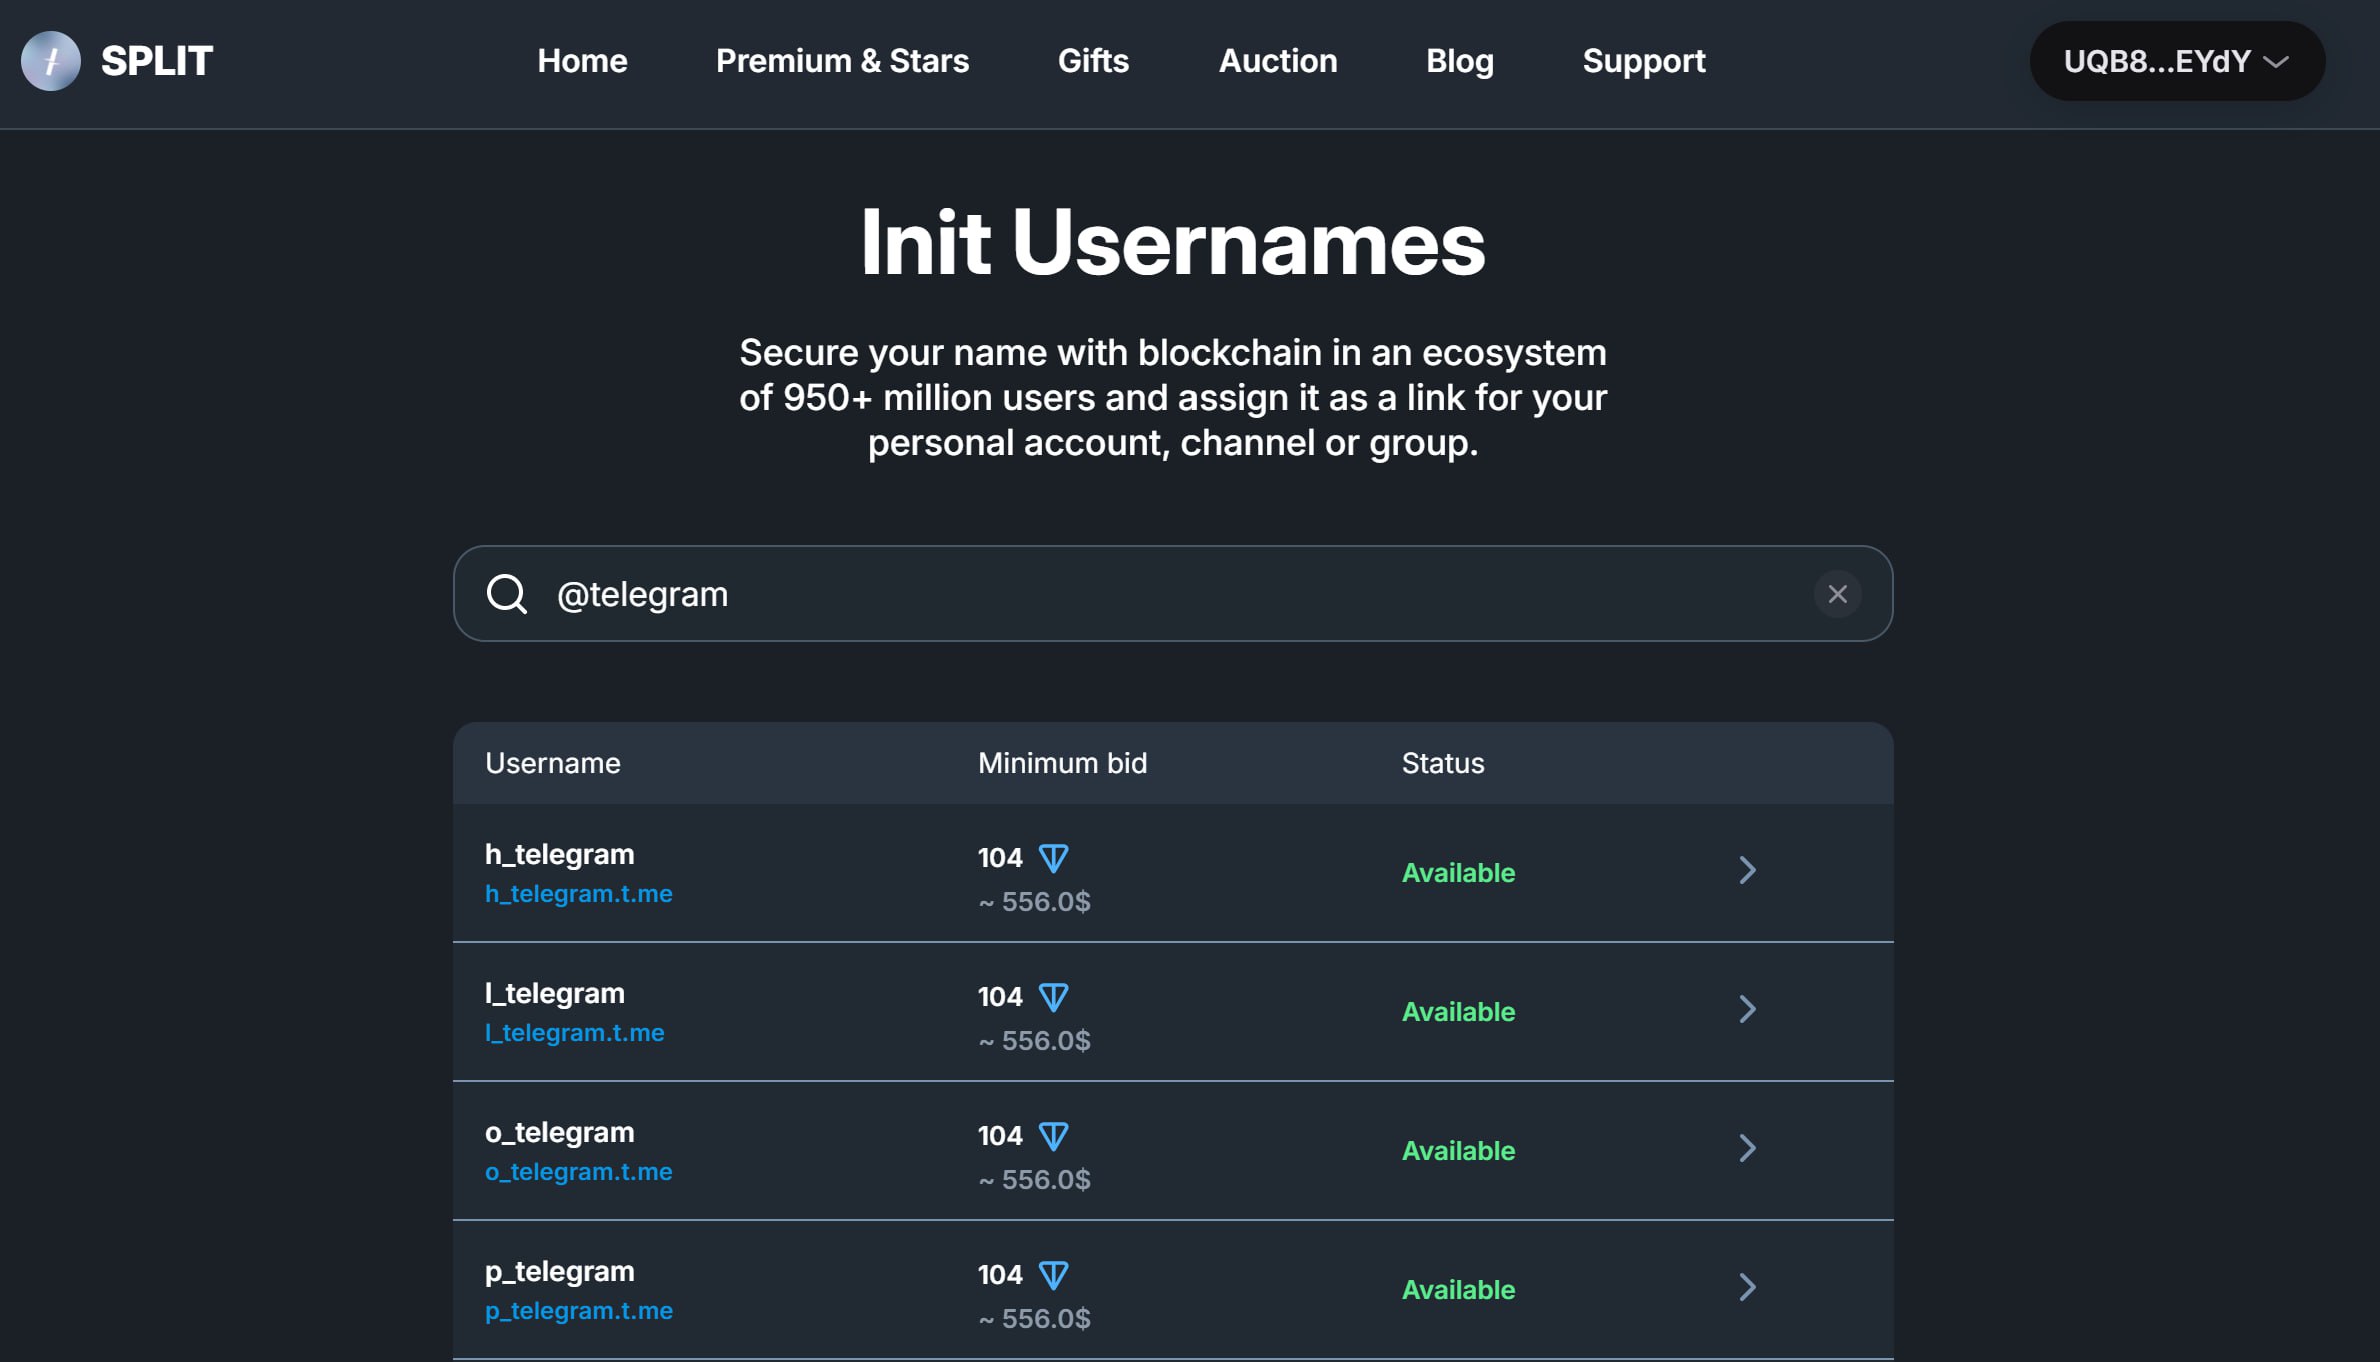Image resolution: width=2380 pixels, height=1362 pixels.
Task: Open h_telegram details via chevron arrow
Action: pyautogui.click(x=1747, y=870)
